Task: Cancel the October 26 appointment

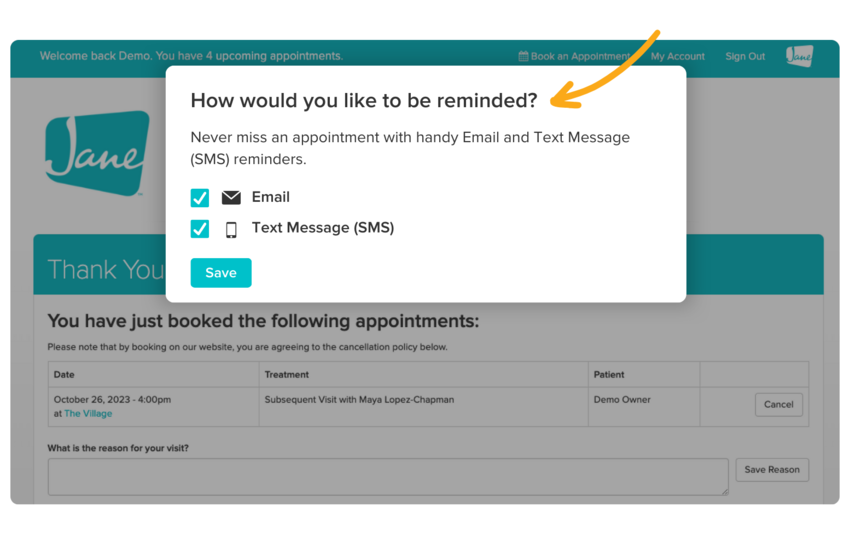Action: [778, 405]
